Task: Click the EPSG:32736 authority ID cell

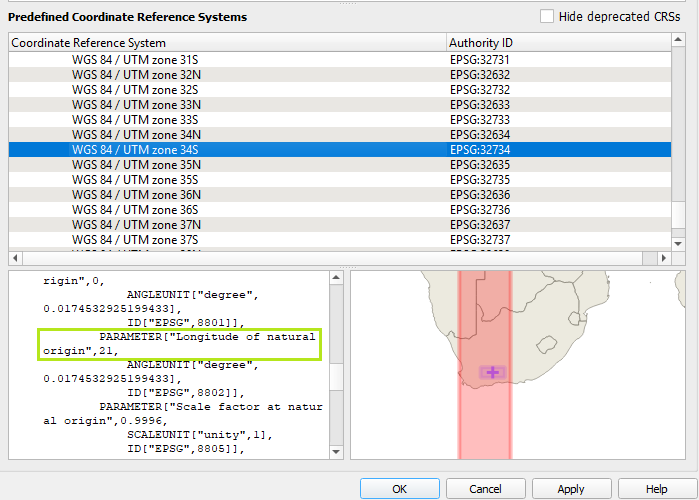Action: tap(480, 210)
